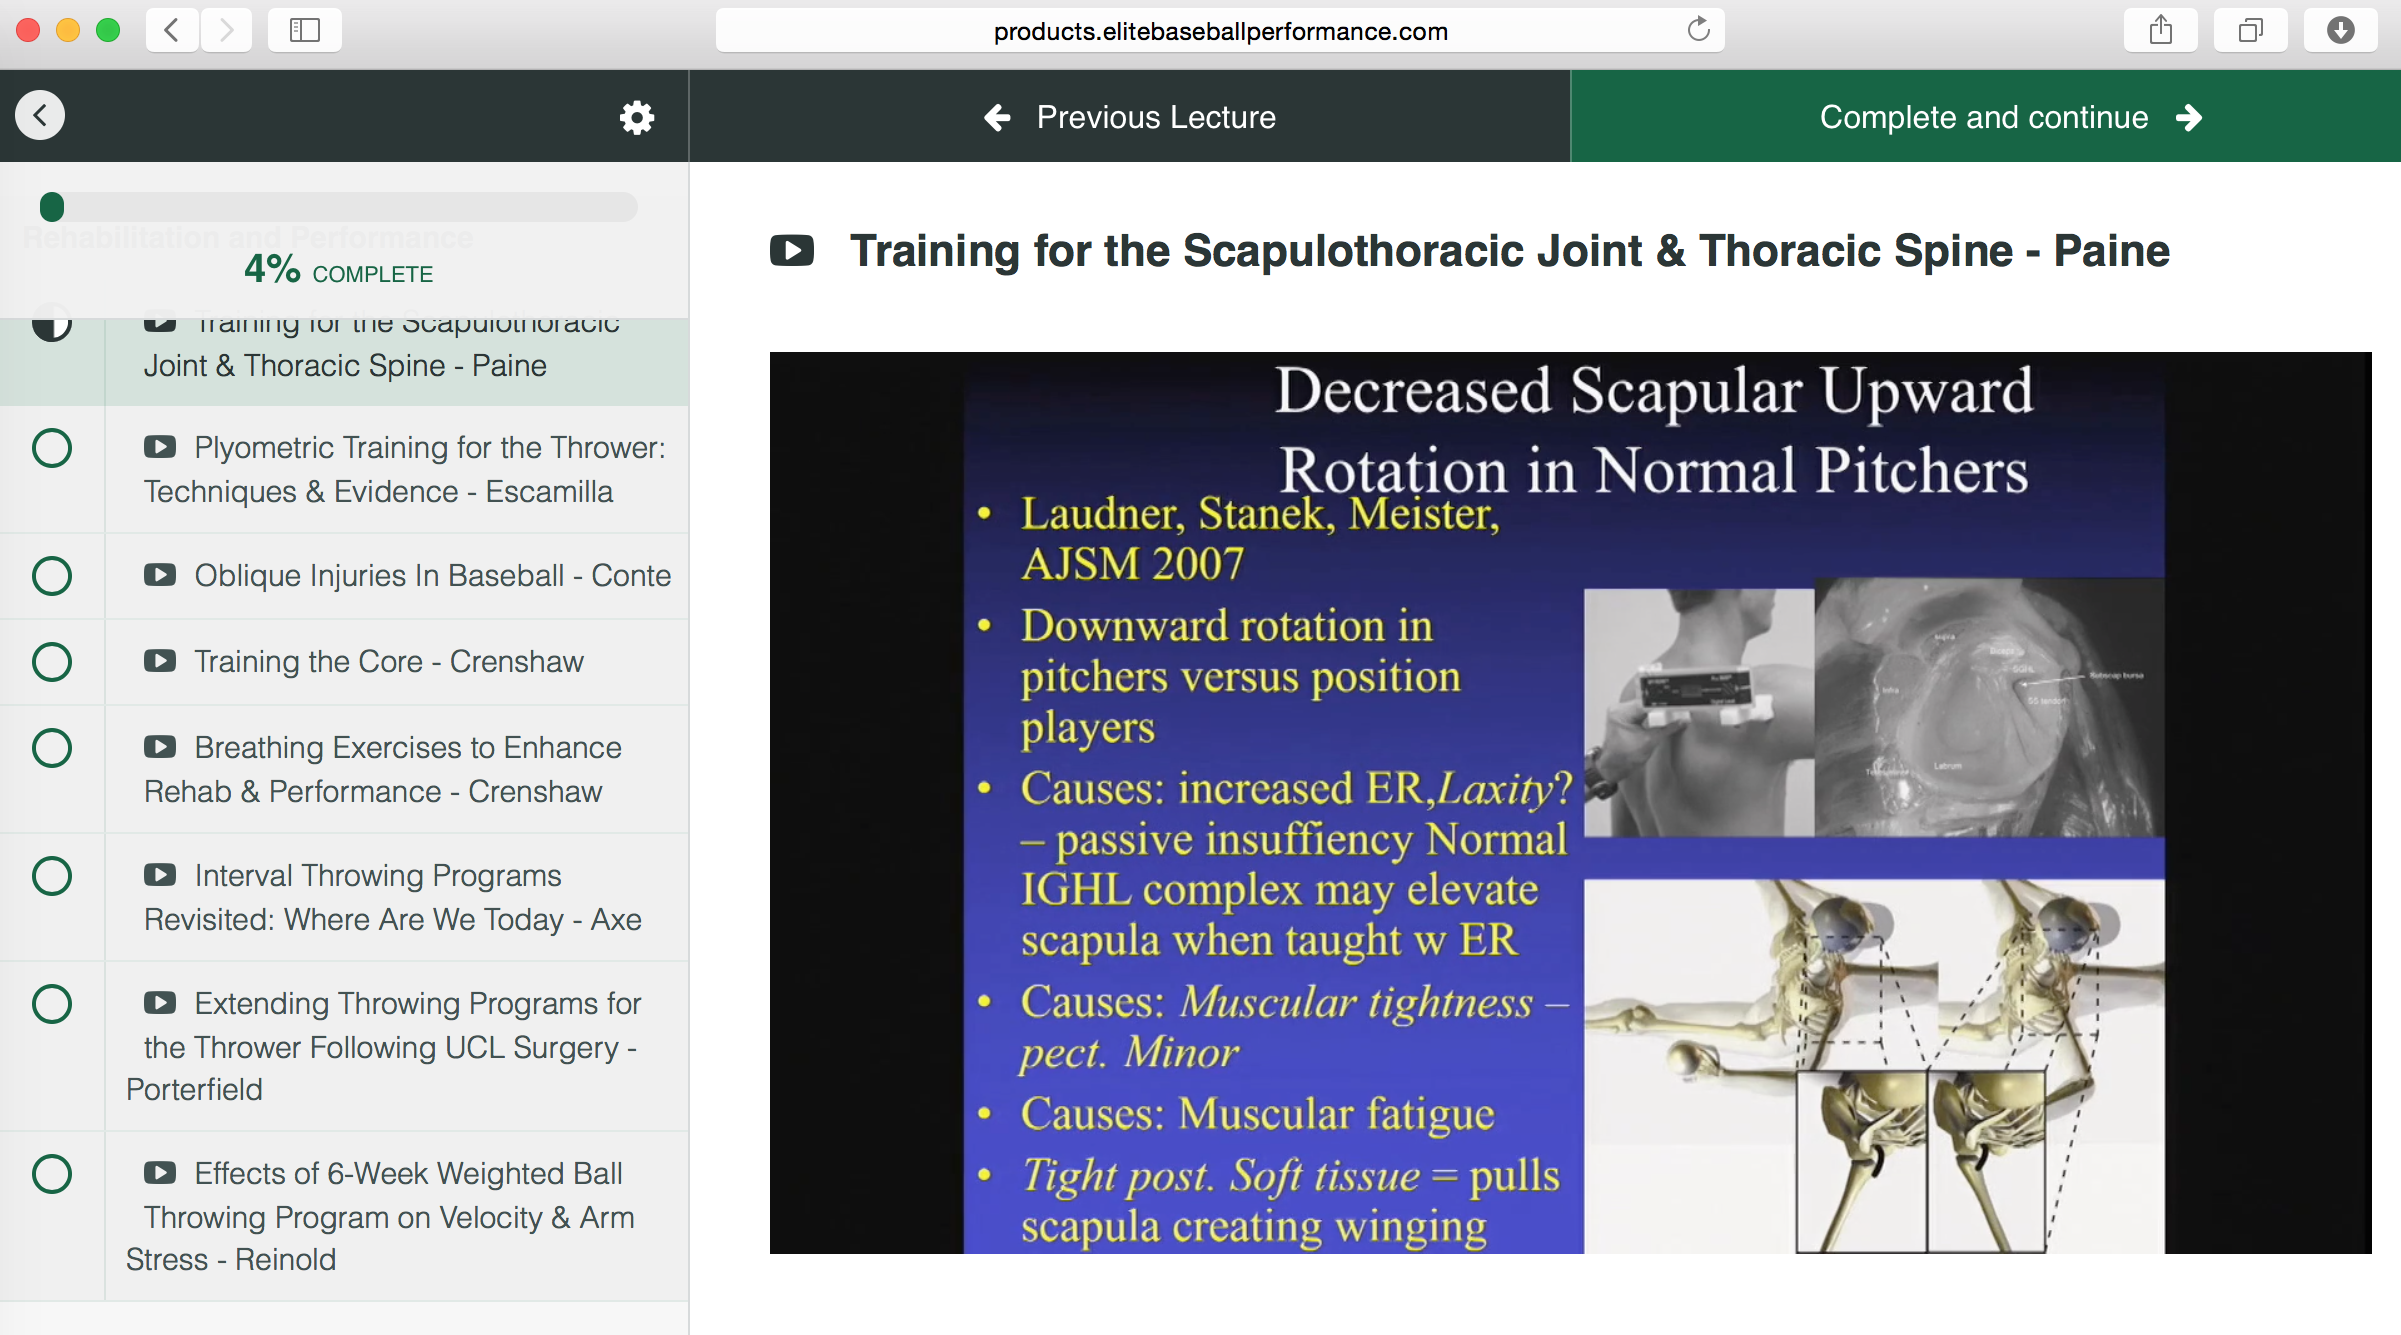
Task: Toggle completion circle for Plyometric Training lecture
Action: point(52,448)
